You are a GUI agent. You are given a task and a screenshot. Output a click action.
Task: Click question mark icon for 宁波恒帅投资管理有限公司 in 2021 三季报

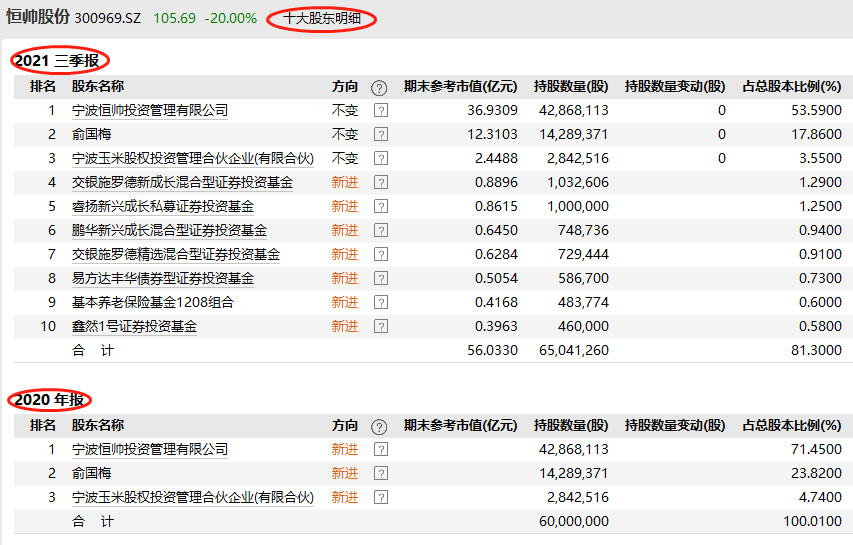coord(381,110)
